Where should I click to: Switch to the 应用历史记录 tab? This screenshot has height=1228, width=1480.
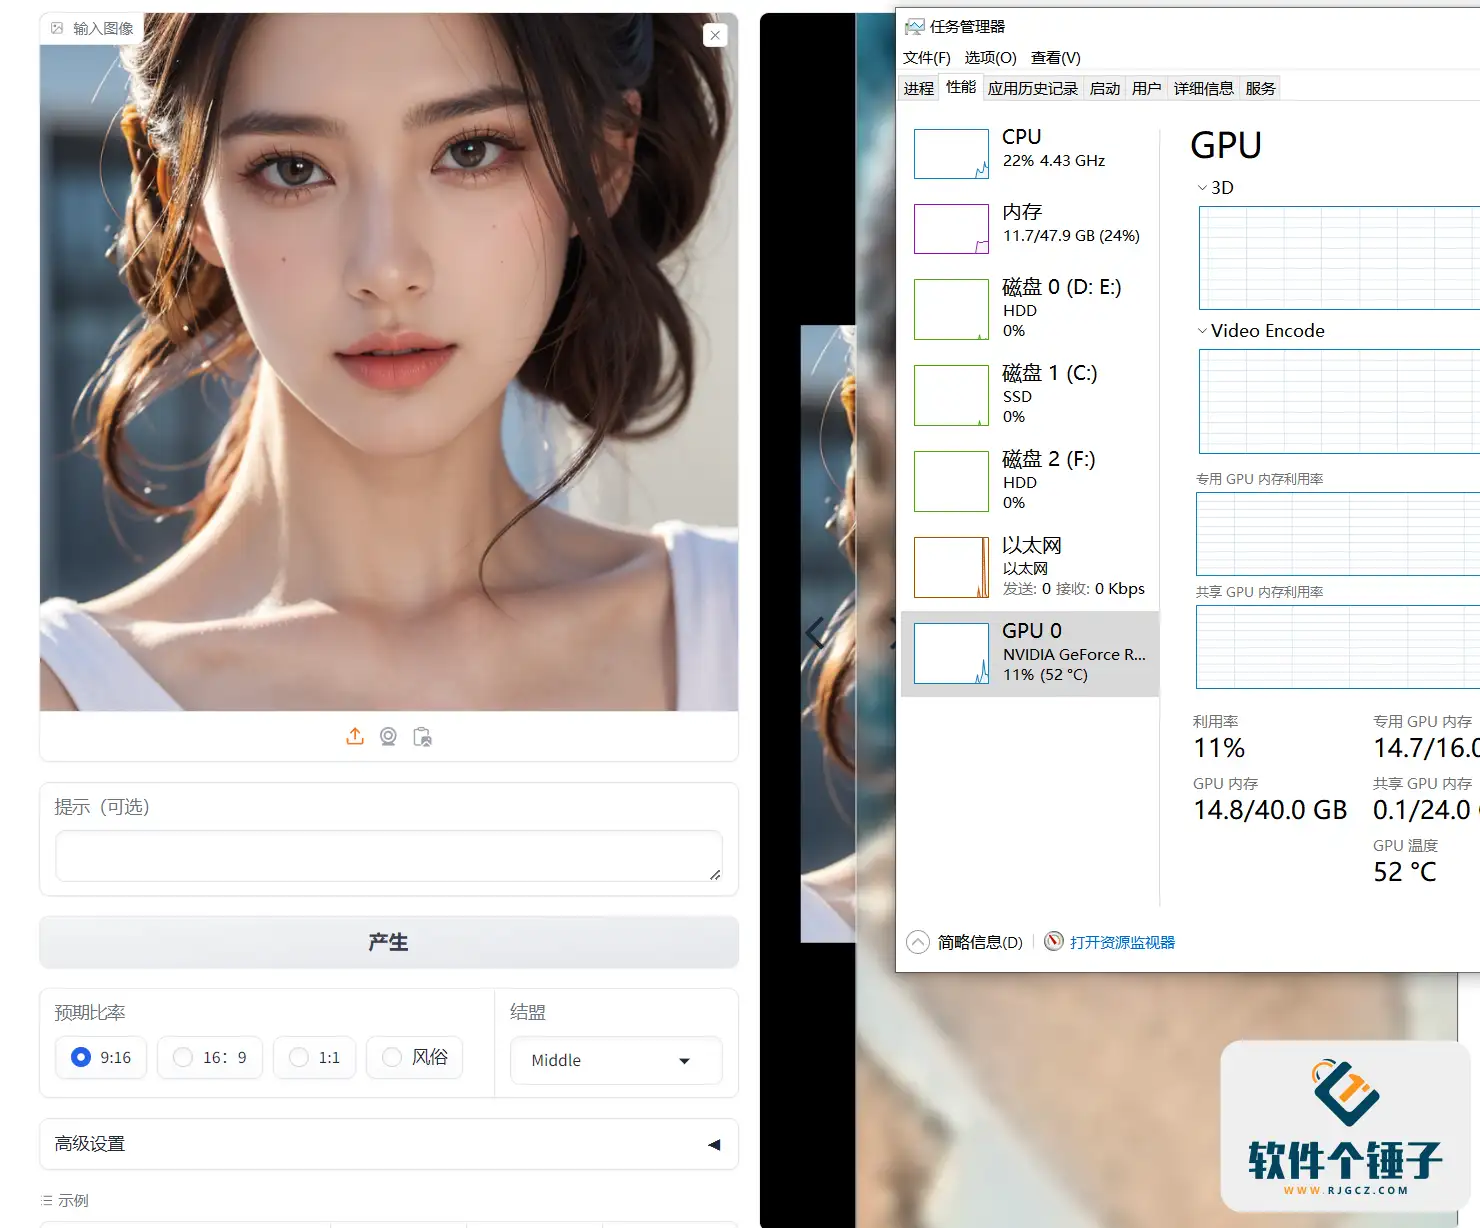[x=1033, y=88]
